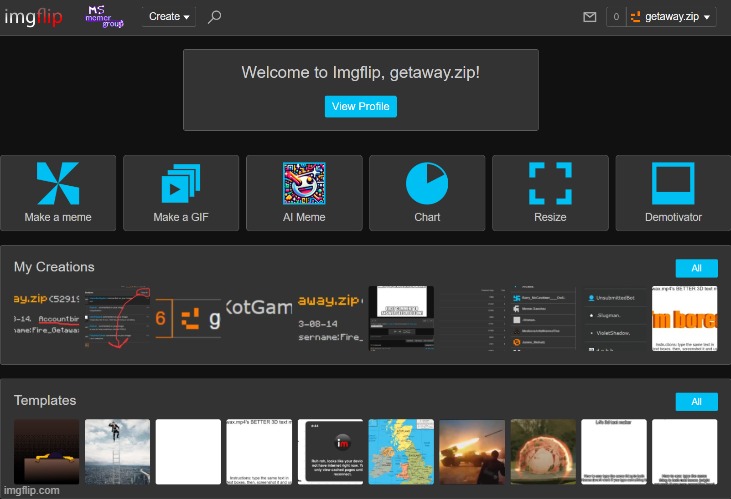Select the imgflip offline error template
Image resolution: width=731 pixels, height=499 pixels.
point(330,451)
